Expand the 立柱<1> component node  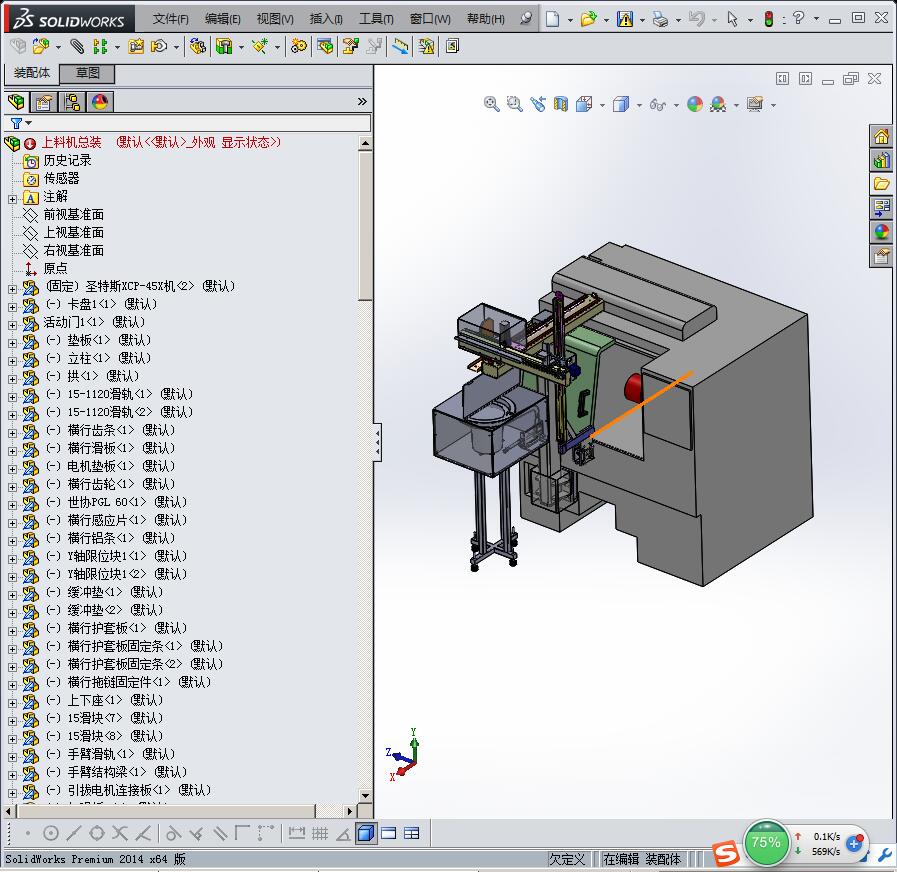[x=13, y=361]
